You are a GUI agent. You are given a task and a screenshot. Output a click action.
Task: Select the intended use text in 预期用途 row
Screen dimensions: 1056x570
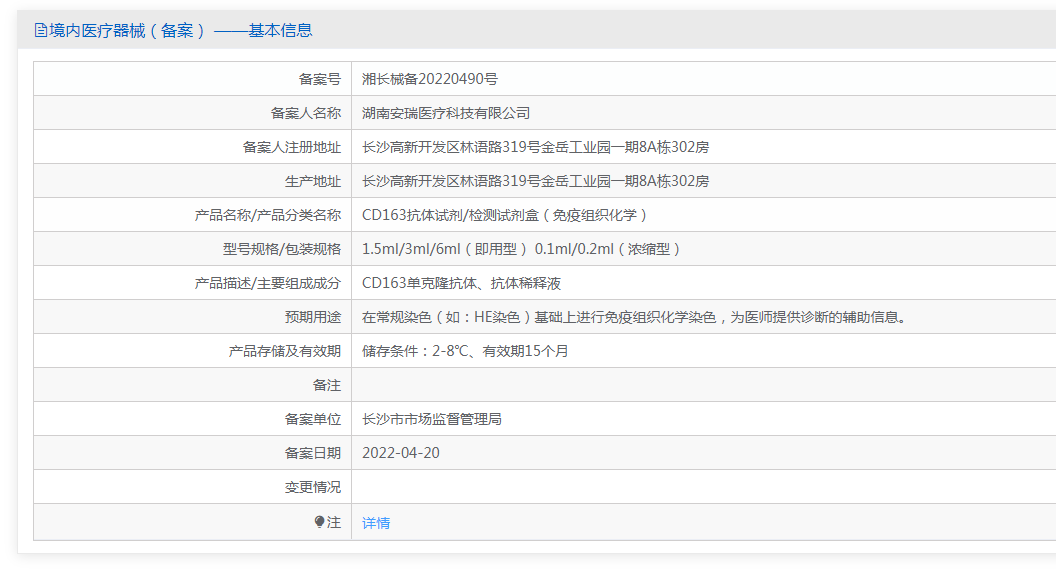(634, 317)
